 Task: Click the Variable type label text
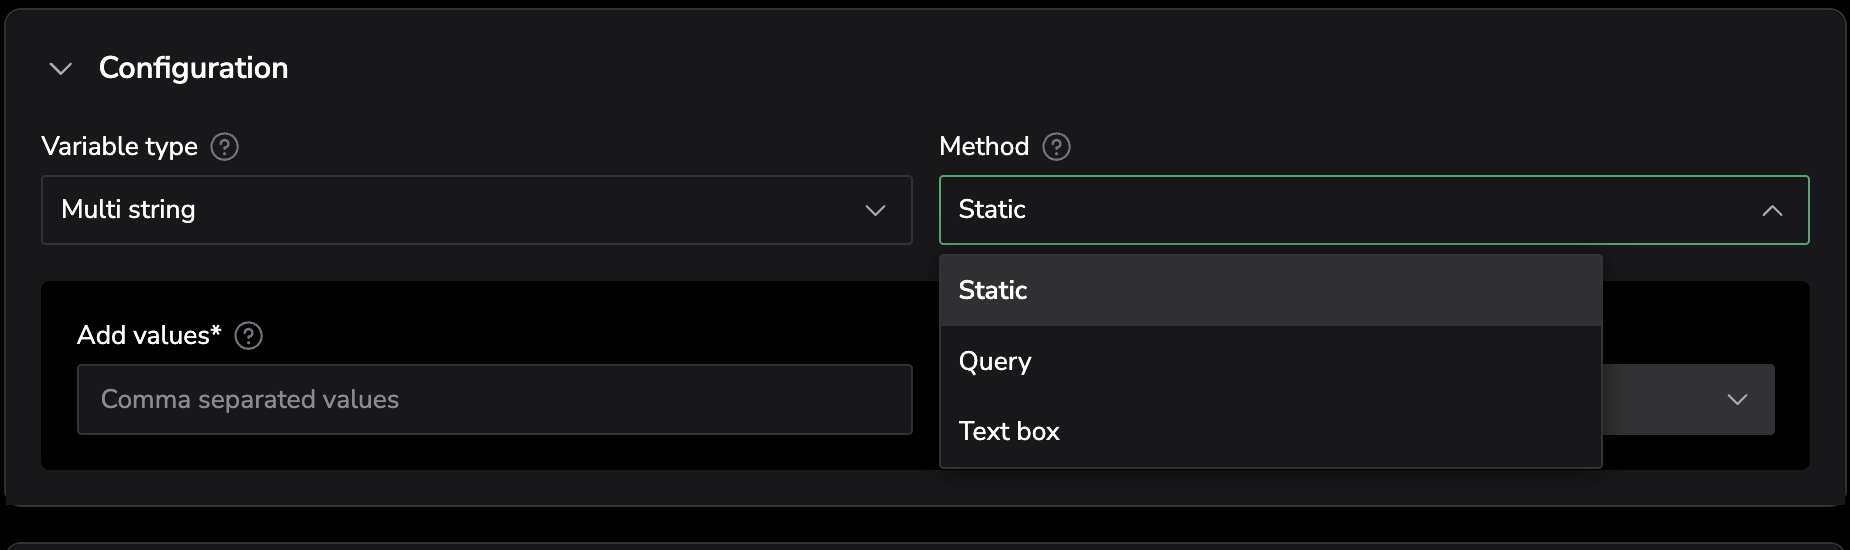(x=120, y=147)
